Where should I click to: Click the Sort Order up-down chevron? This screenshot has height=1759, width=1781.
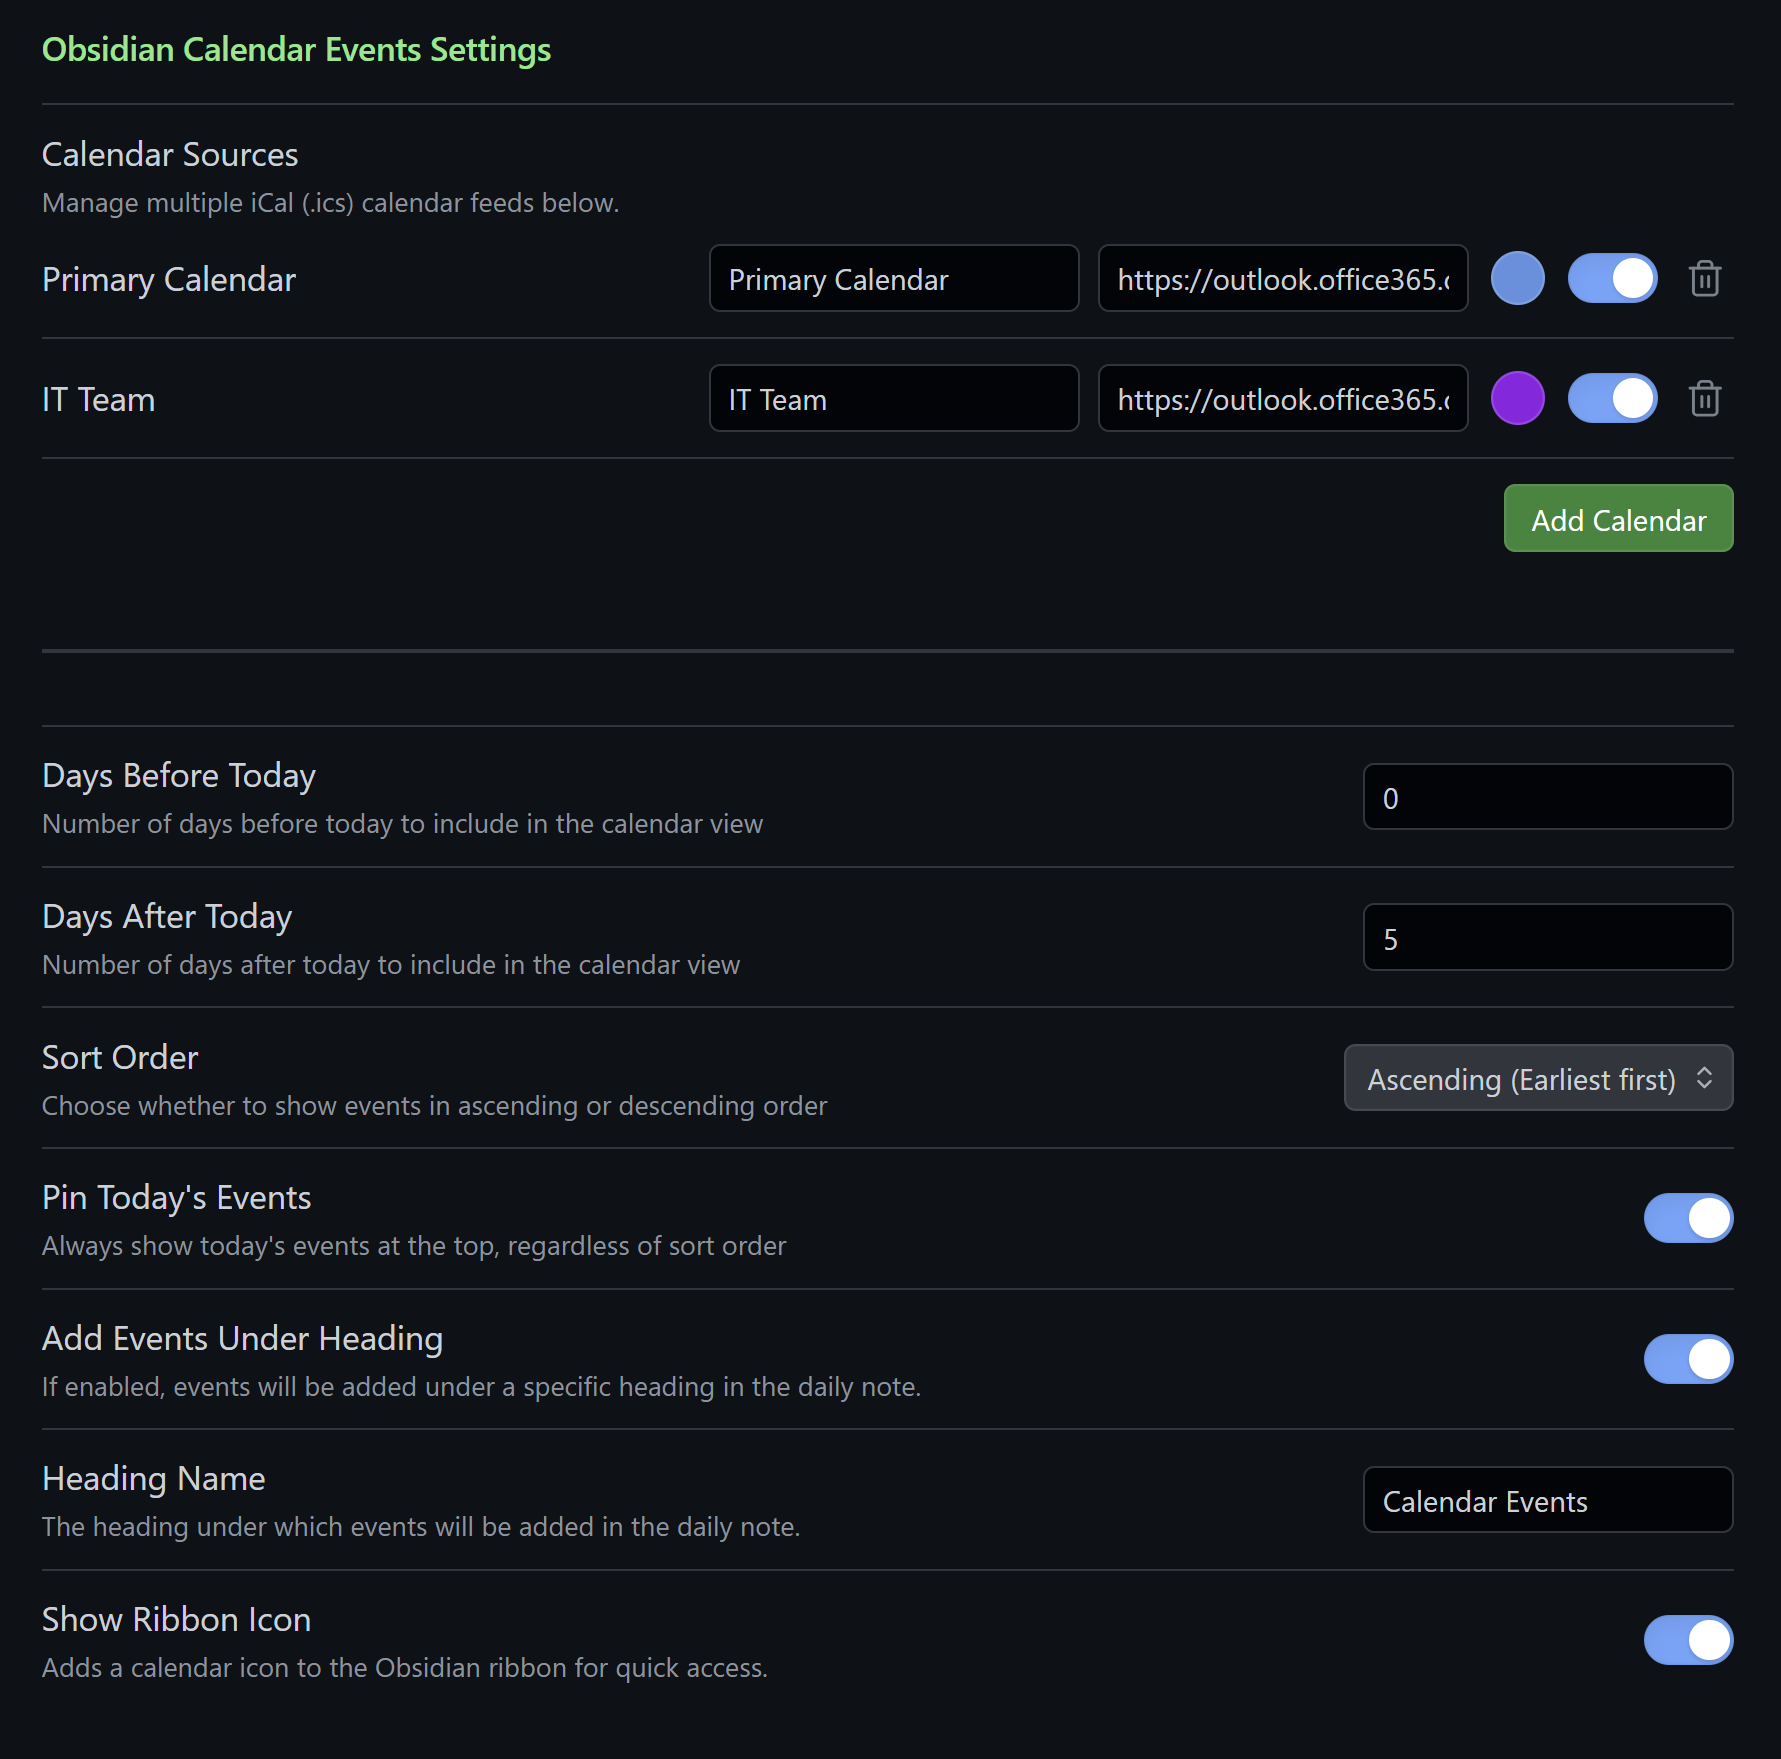1704,1079
